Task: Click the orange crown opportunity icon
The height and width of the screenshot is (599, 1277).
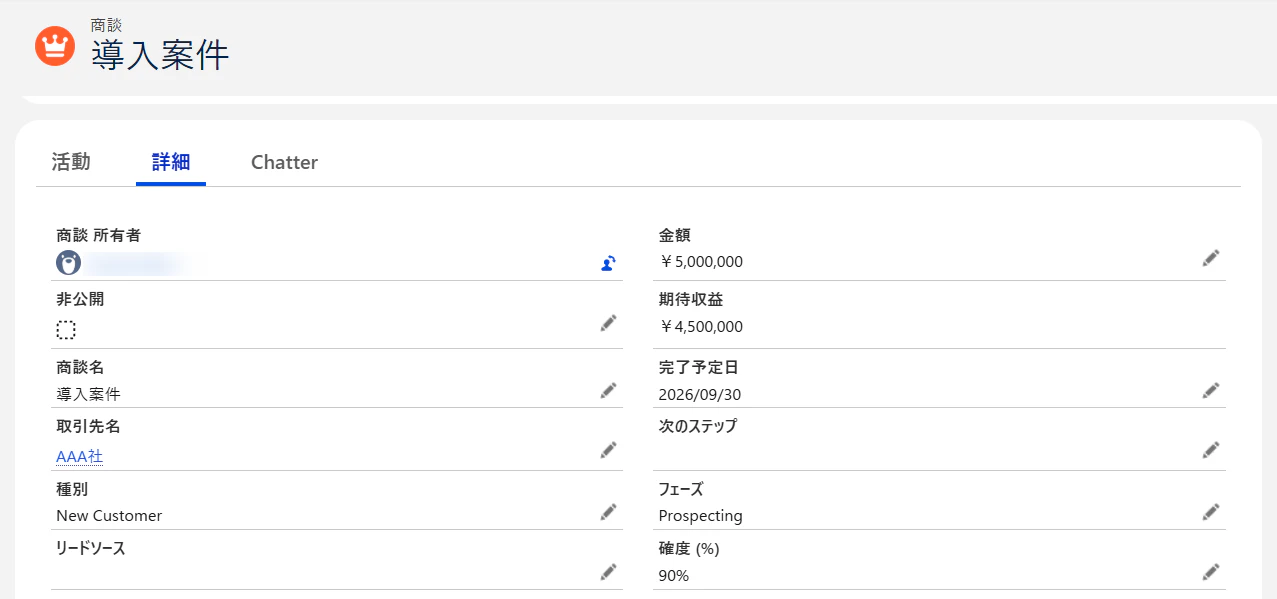Action: pos(55,46)
